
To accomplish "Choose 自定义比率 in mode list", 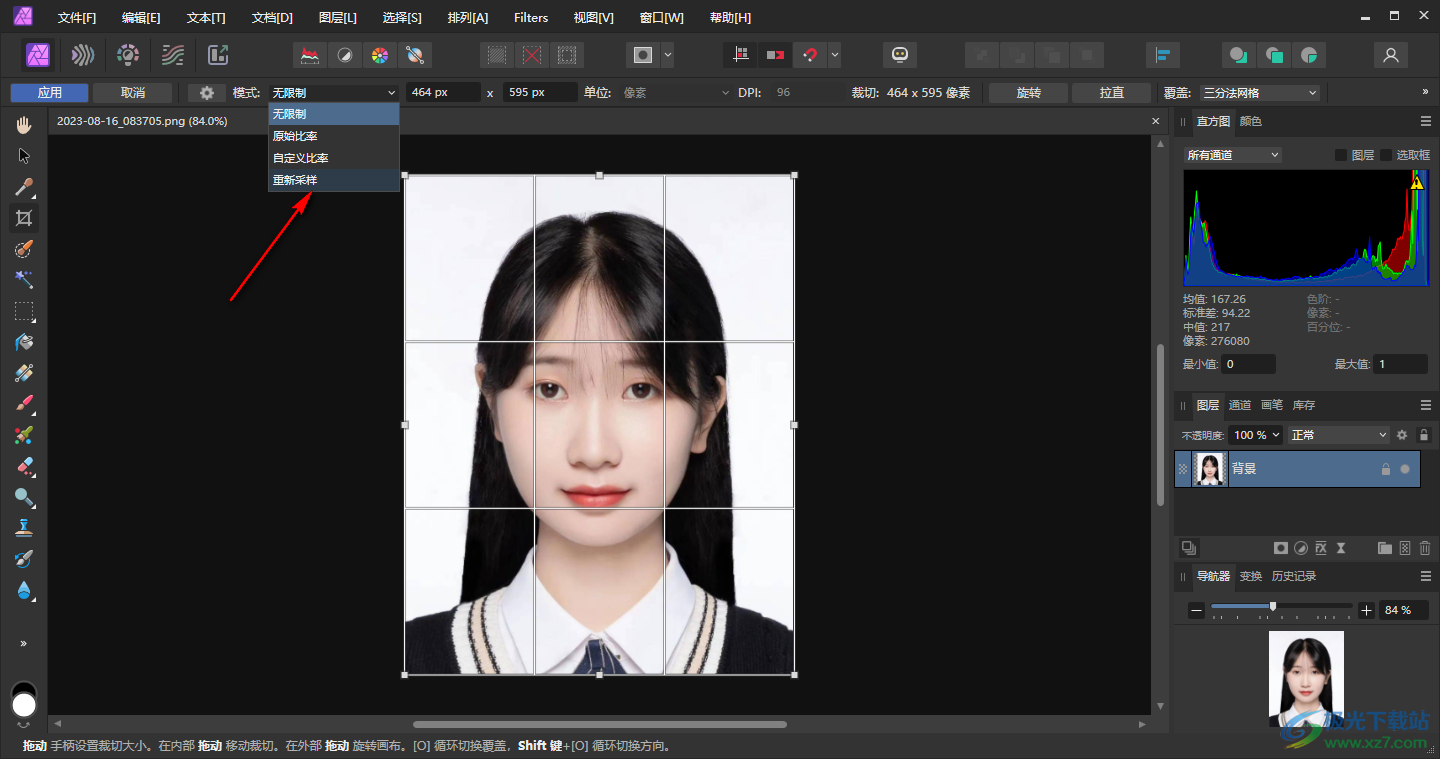I will [x=334, y=158].
